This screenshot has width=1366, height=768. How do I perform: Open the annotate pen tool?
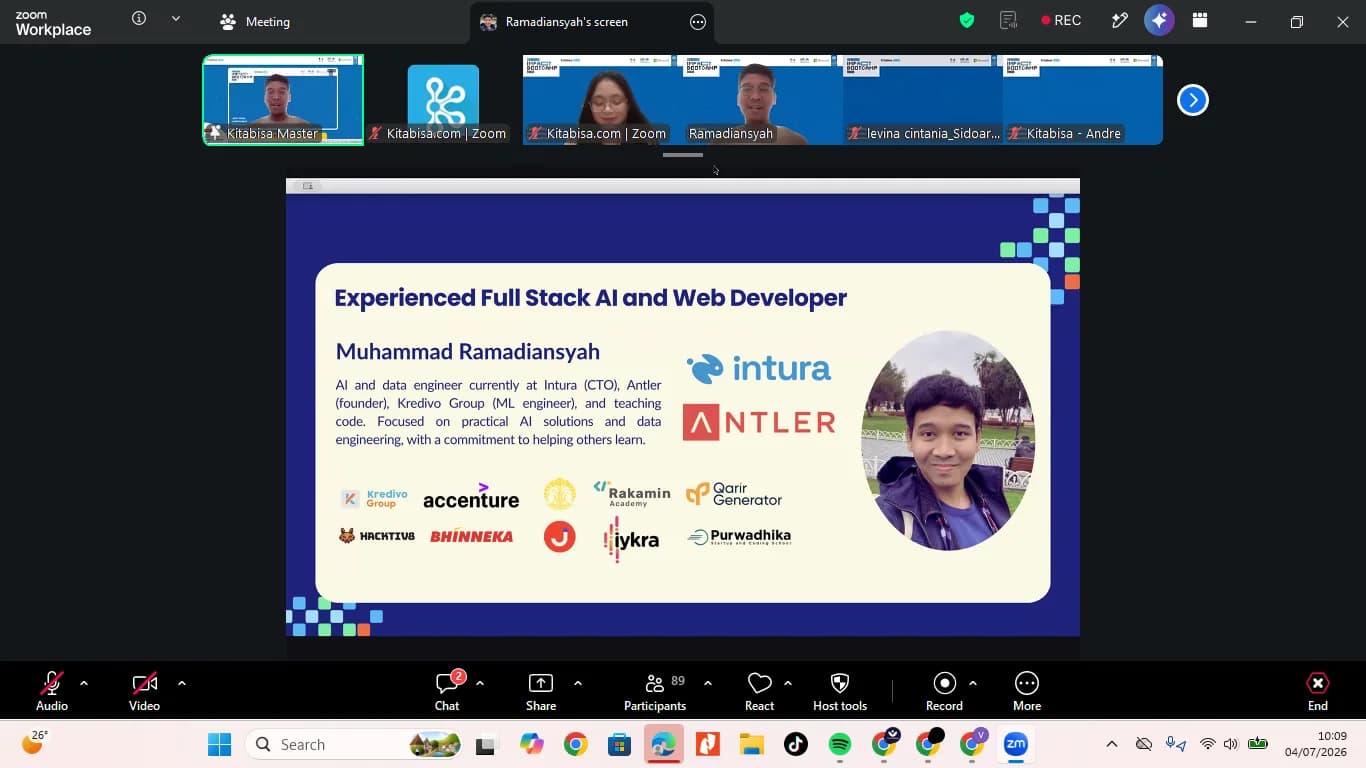[x=1120, y=20]
